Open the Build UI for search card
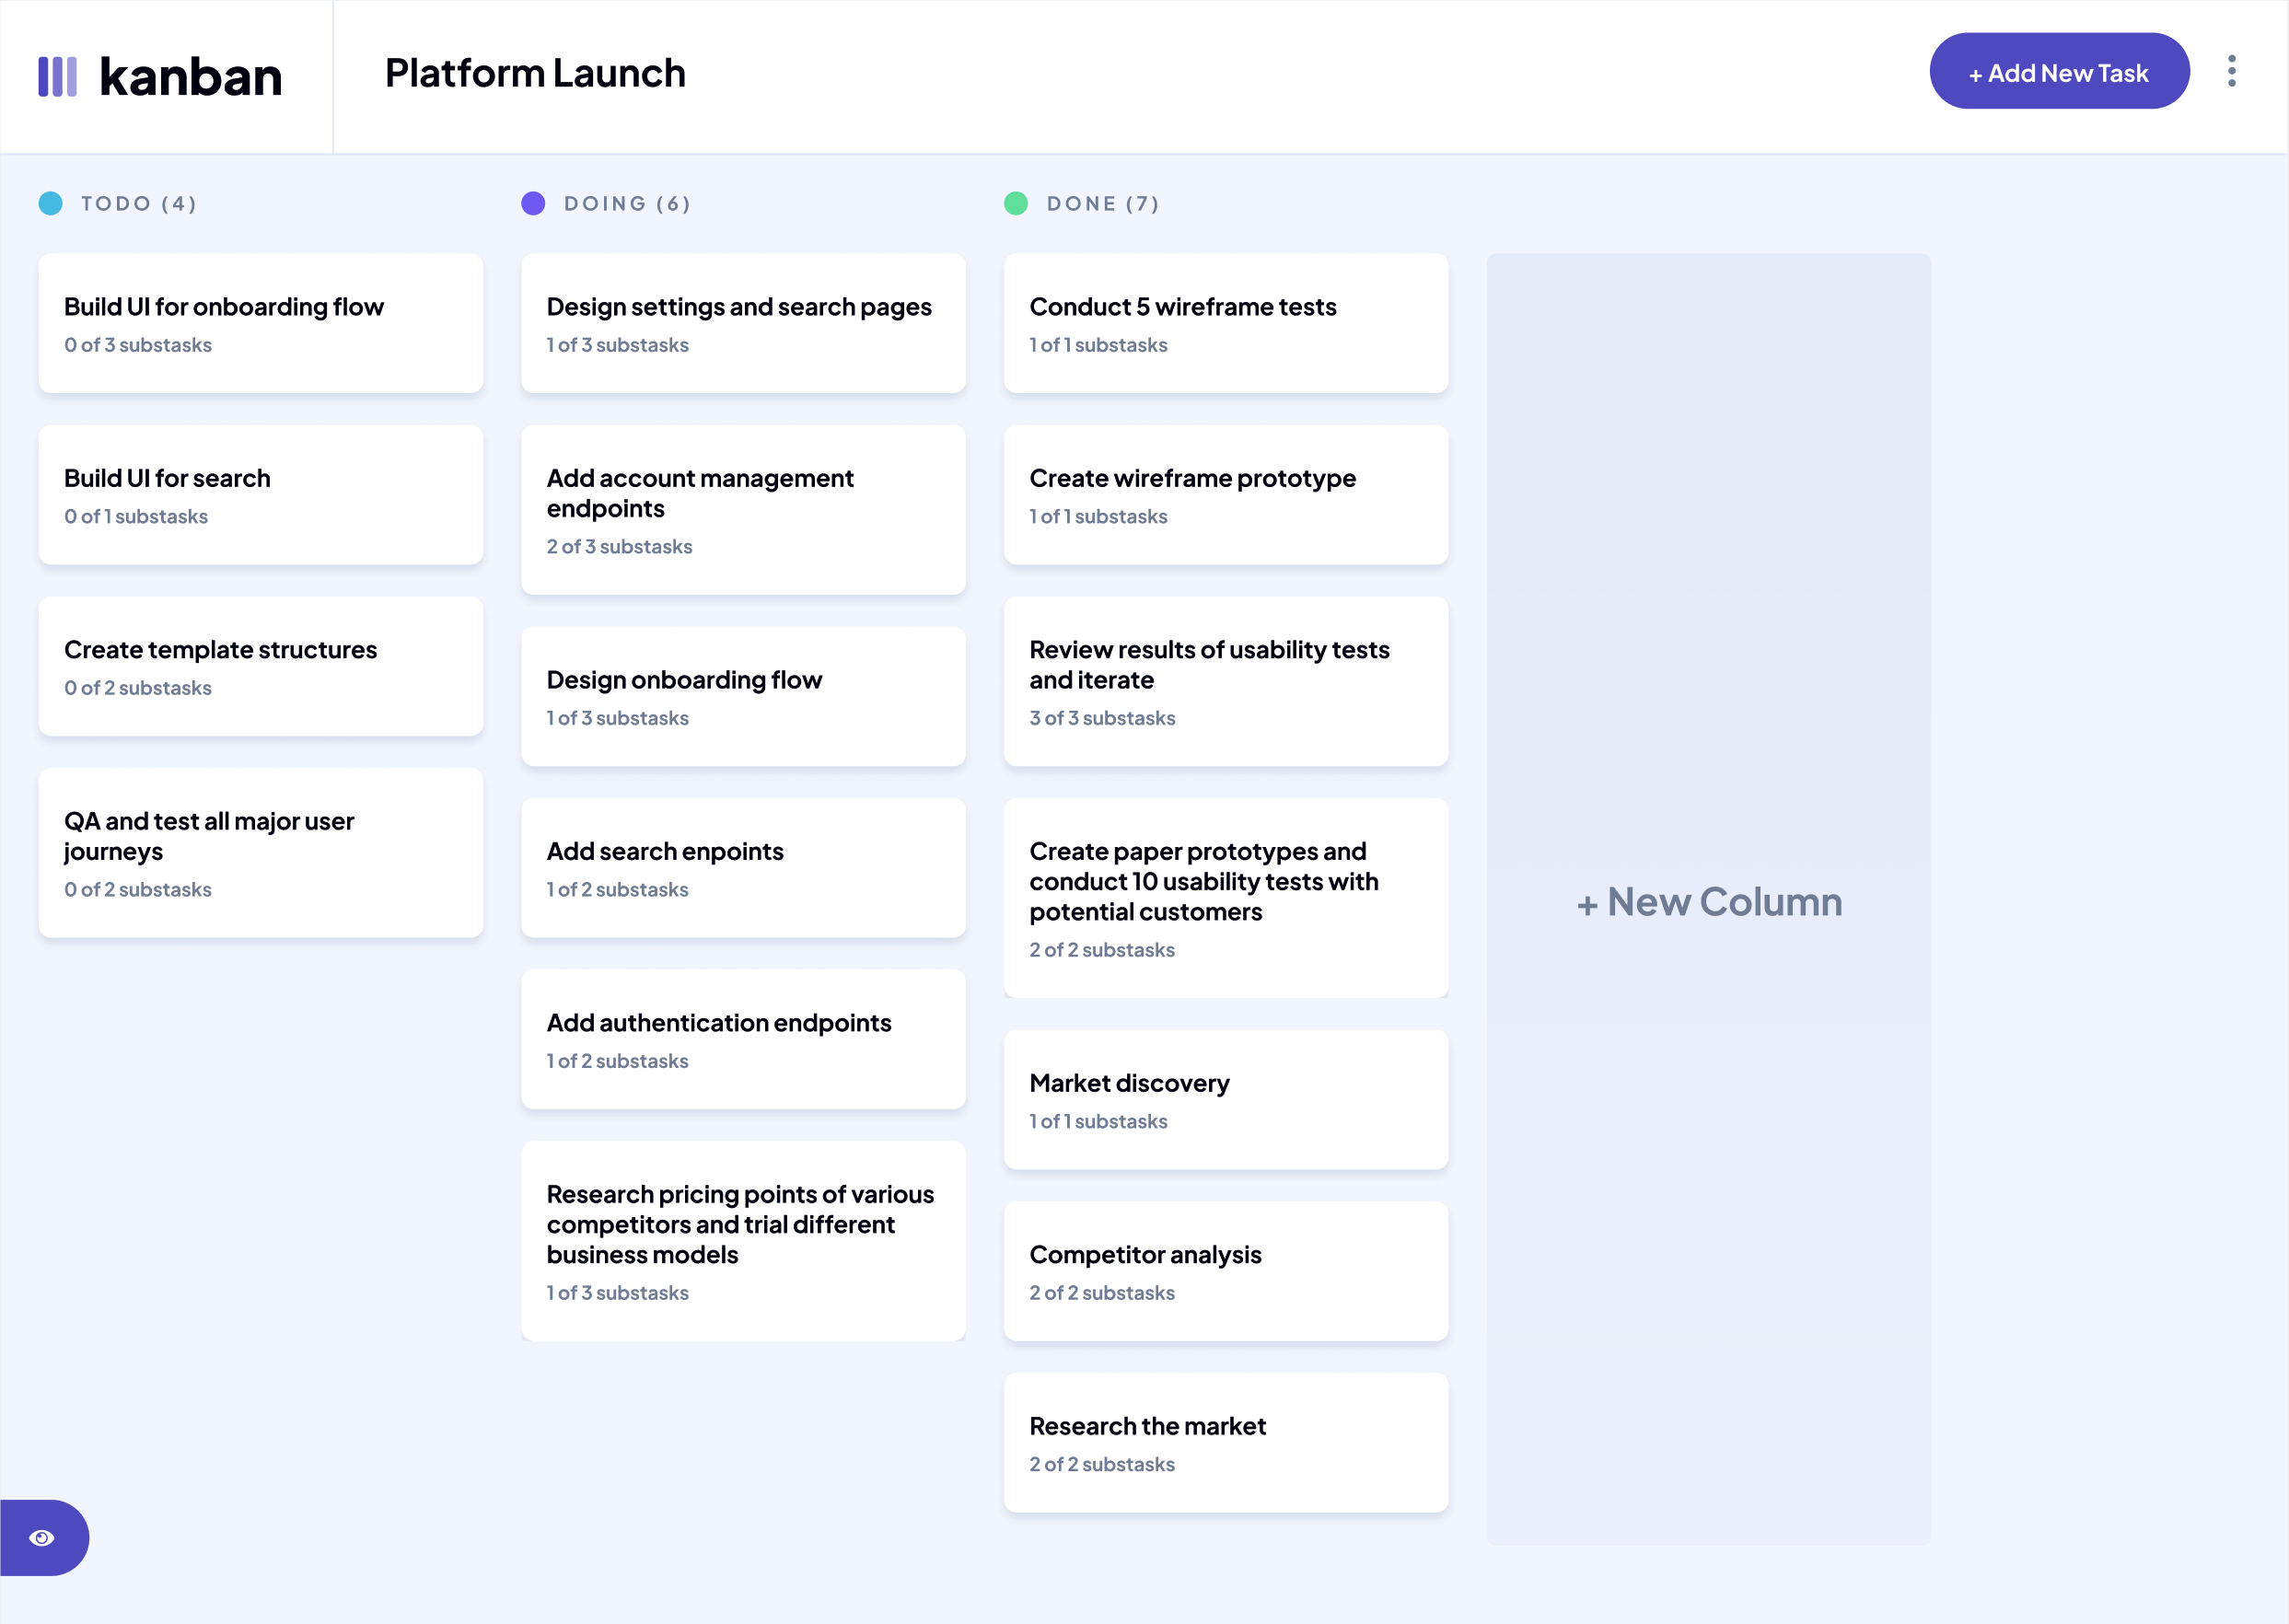Viewport: 2289px width, 1624px height. coord(260,495)
